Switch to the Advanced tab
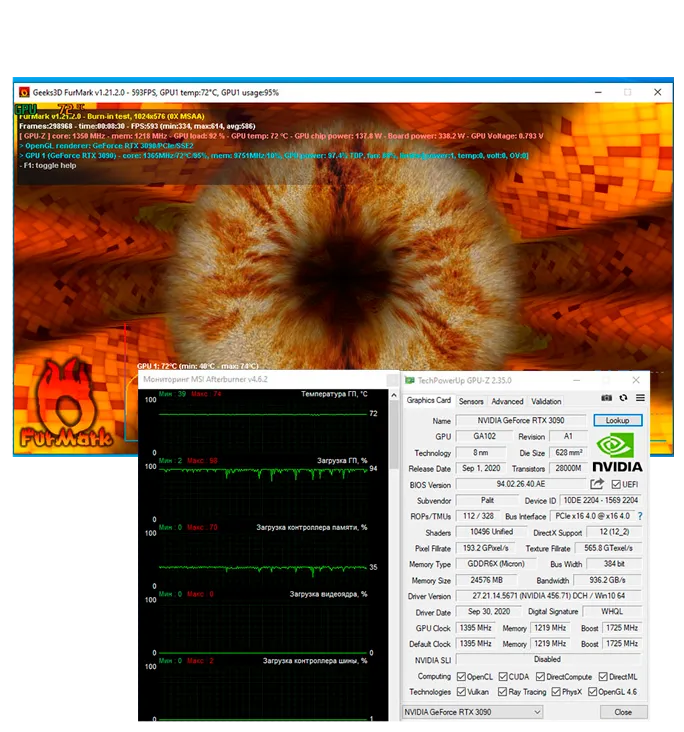684x732 pixels. tap(507, 401)
